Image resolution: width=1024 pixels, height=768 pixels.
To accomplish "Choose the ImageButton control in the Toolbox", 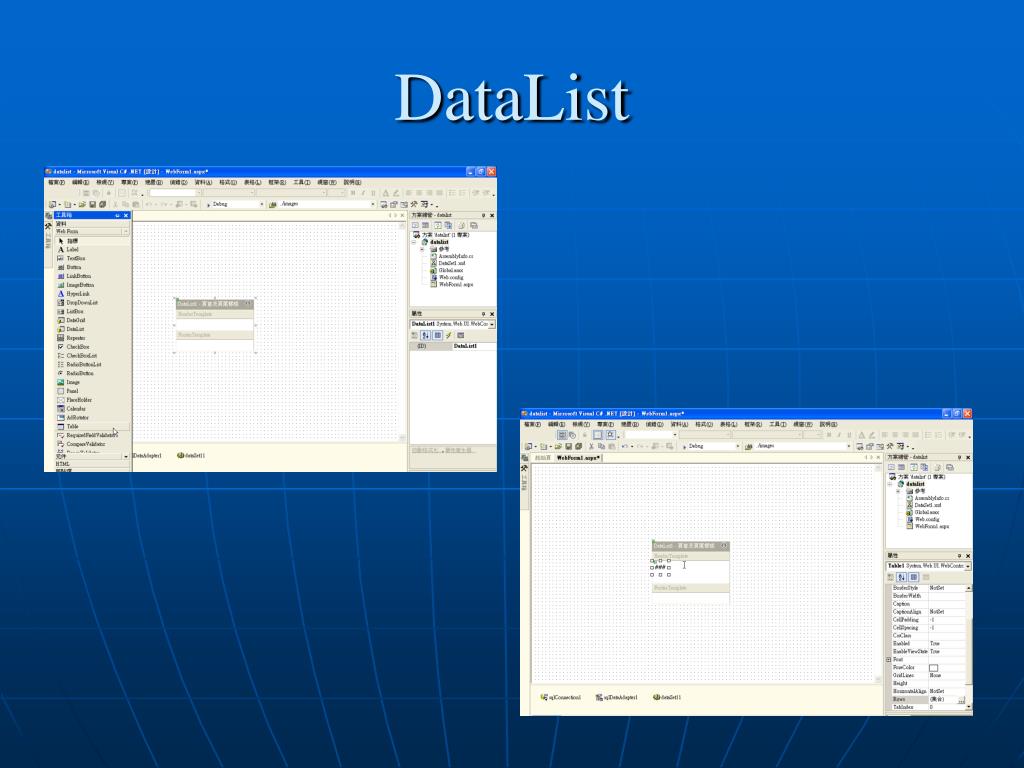I will (75, 285).
